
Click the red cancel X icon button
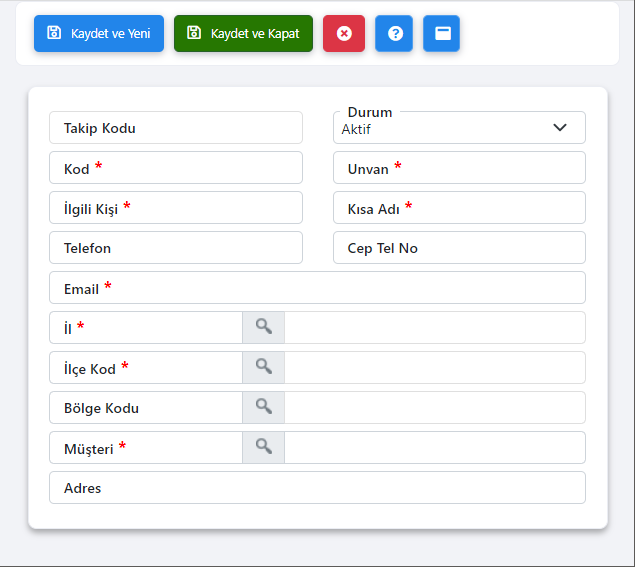(x=344, y=34)
